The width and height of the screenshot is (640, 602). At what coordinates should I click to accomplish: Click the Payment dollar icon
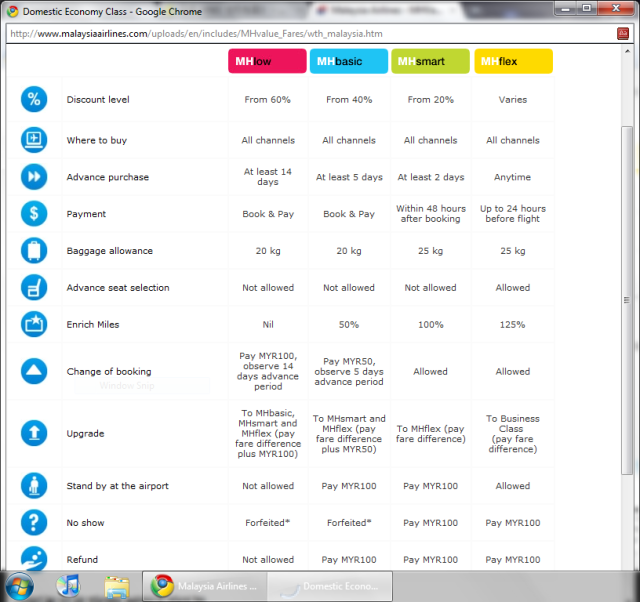[34, 213]
